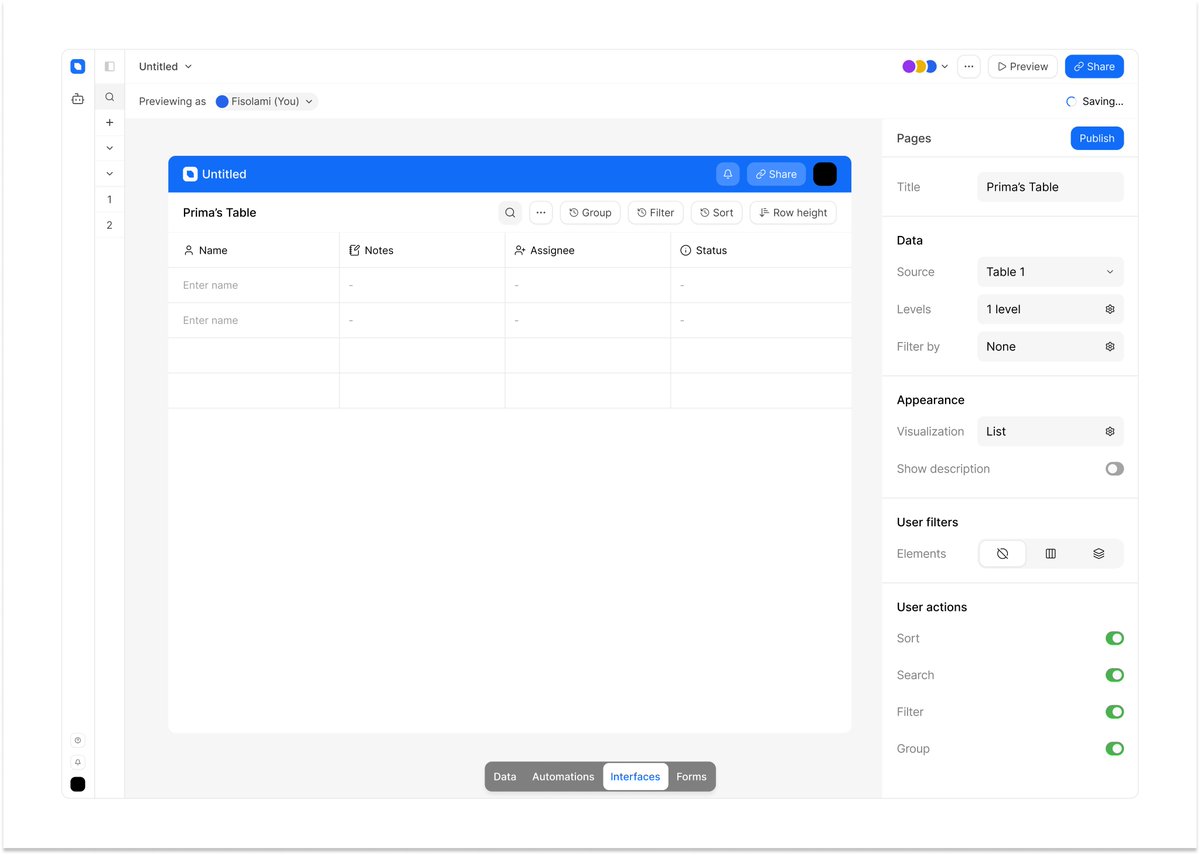This screenshot has width=1200, height=855.
Task: Expand the chevron next to collaborator avatars
Action: pos(945,67)
